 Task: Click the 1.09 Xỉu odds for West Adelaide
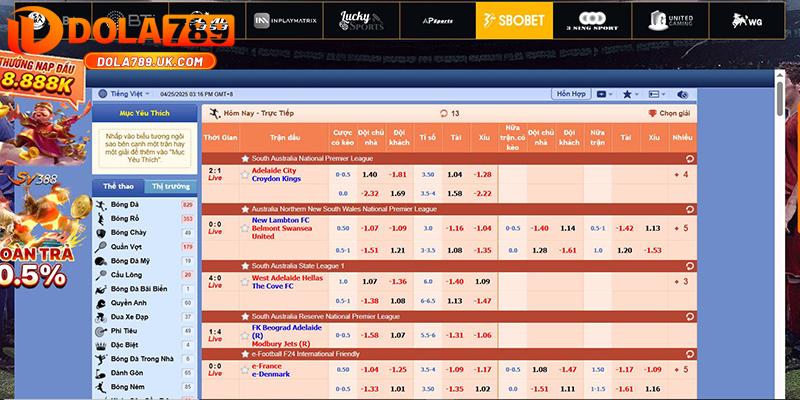coord(482,282)
